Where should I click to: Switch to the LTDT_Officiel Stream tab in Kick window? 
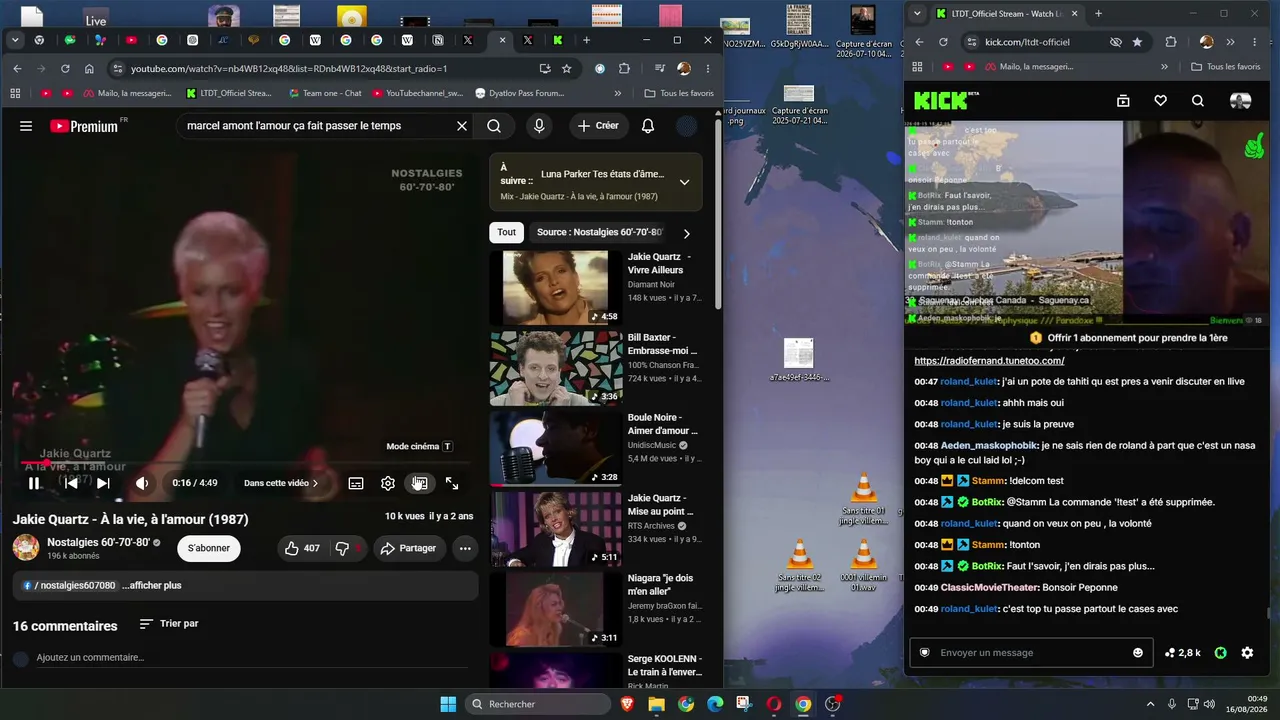[1006, 14]
